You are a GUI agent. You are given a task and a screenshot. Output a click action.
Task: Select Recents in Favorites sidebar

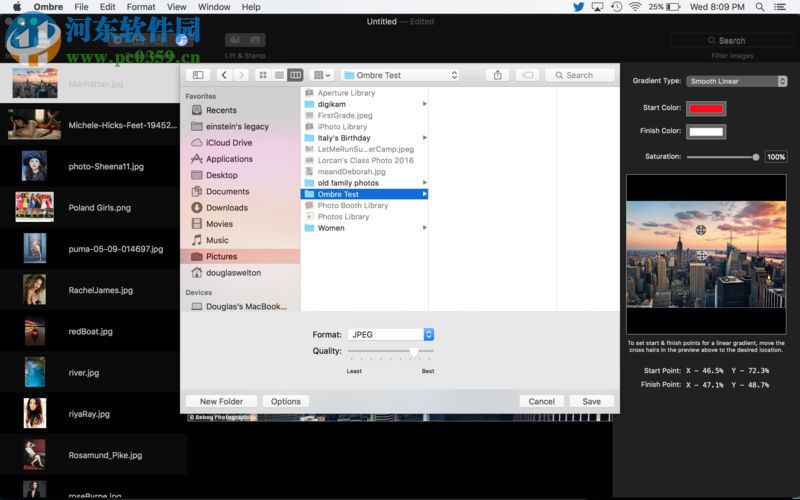[x=240, y=110]
